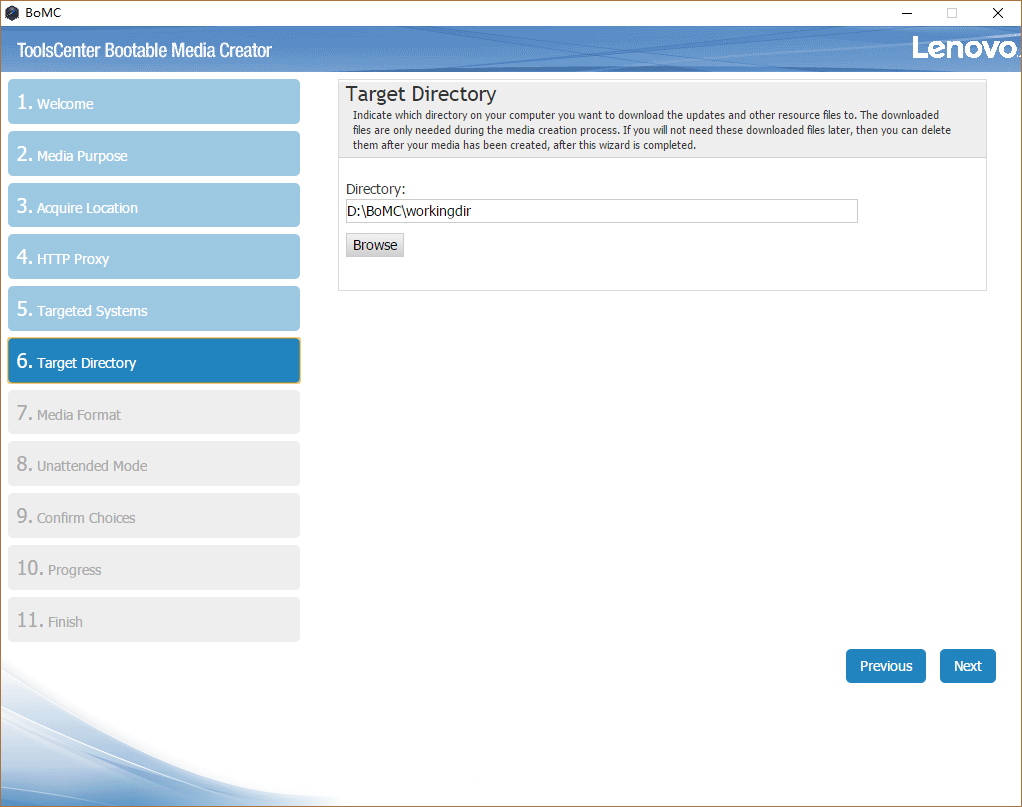Click the Confirm Choices step
The width and height of the screenshot is (1022, 807).
coord(154,516)
